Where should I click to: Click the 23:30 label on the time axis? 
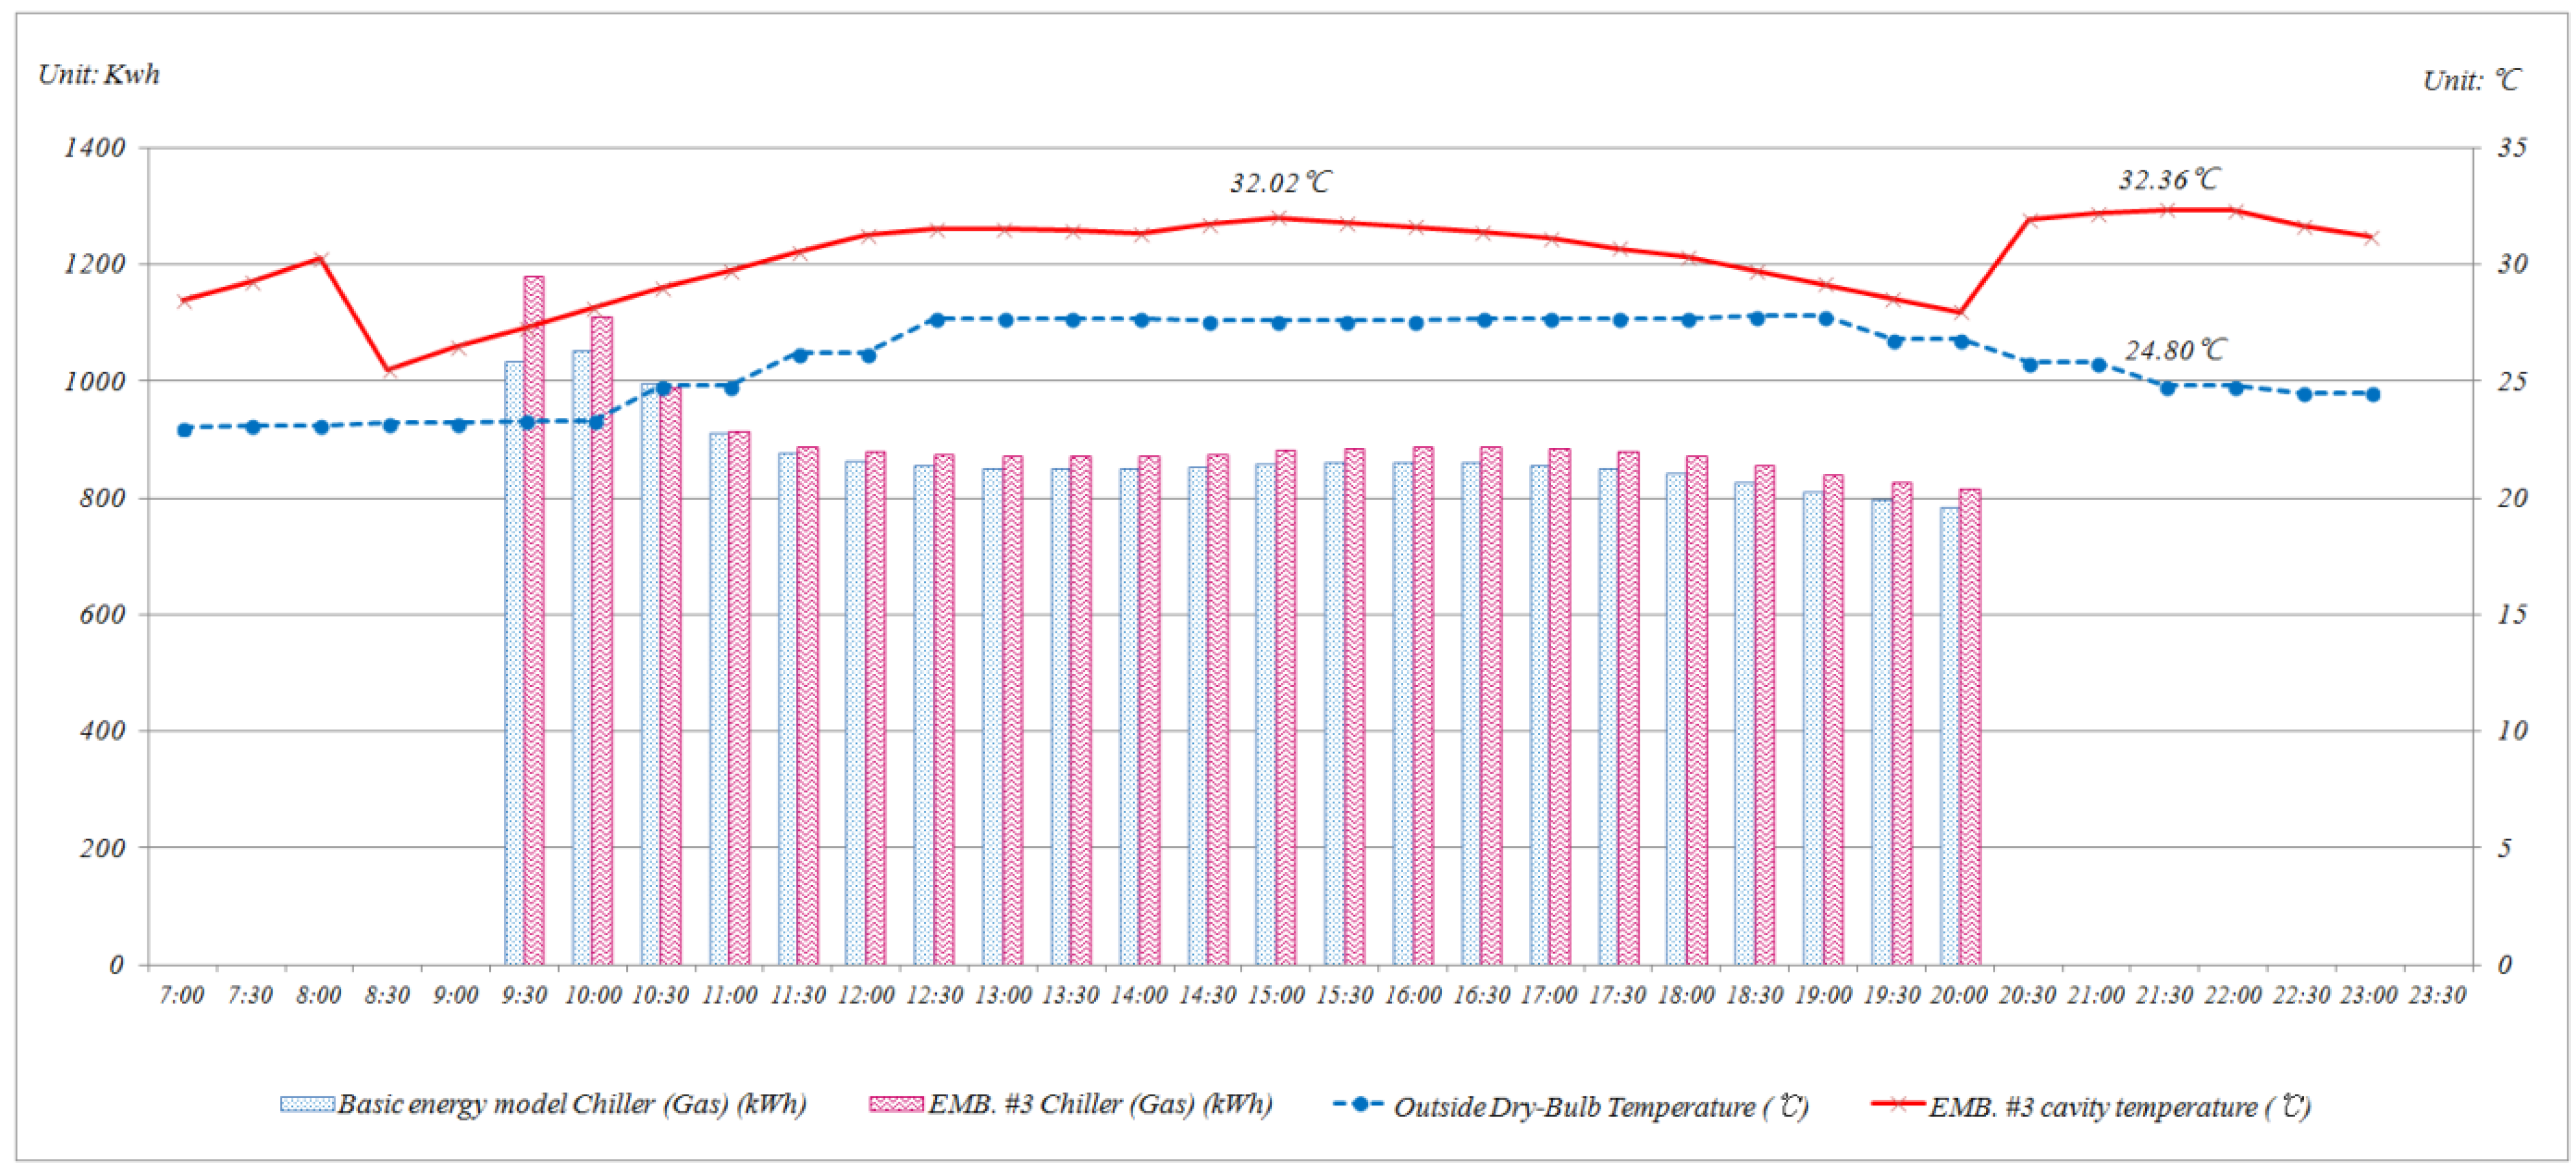(2437, 995)
